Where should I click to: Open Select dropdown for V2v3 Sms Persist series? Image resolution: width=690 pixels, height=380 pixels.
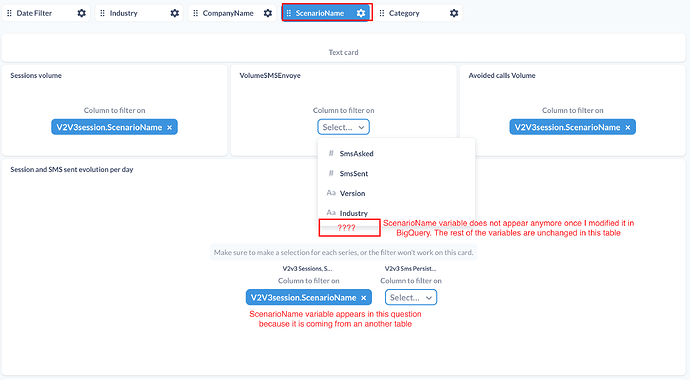[x=411, y=297]
